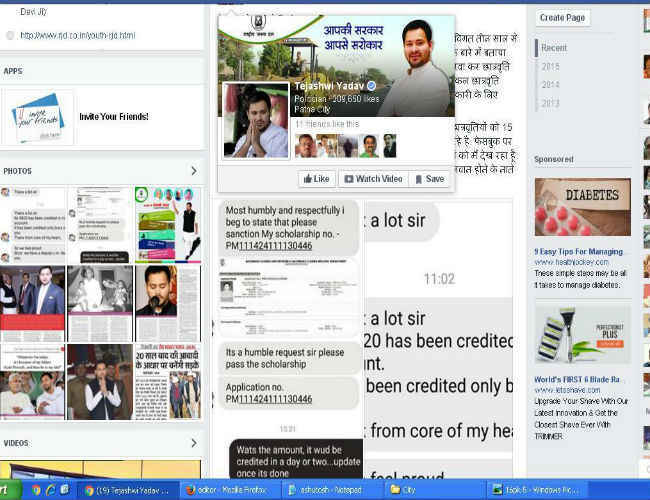
Task: Open the Invite Your Friends app thumbnail
Action: [x=38, y=117]
